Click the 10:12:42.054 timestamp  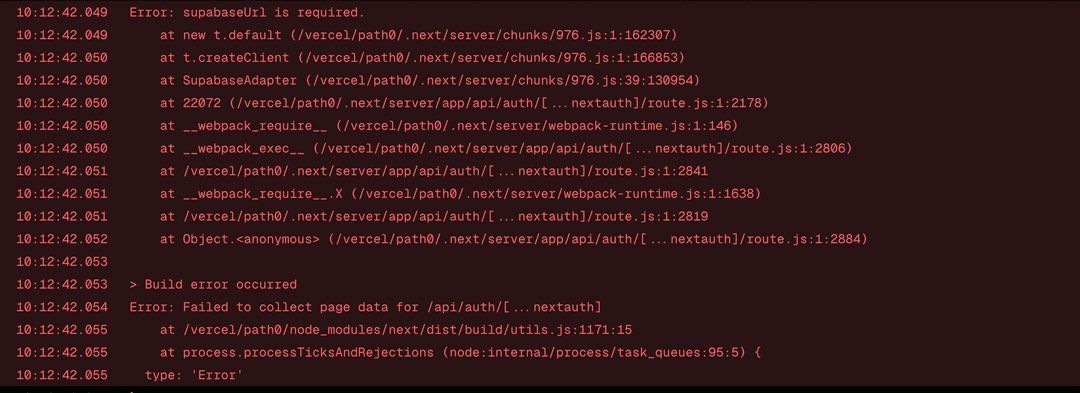[61, 307]
